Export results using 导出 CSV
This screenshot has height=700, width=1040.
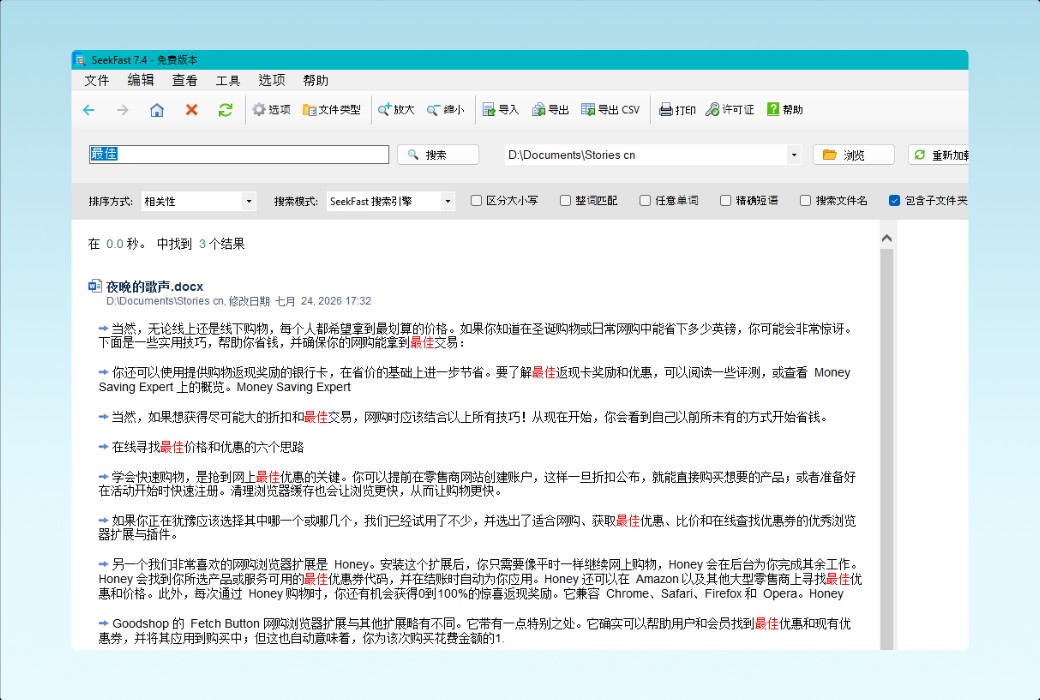click(x=610, y=110)
